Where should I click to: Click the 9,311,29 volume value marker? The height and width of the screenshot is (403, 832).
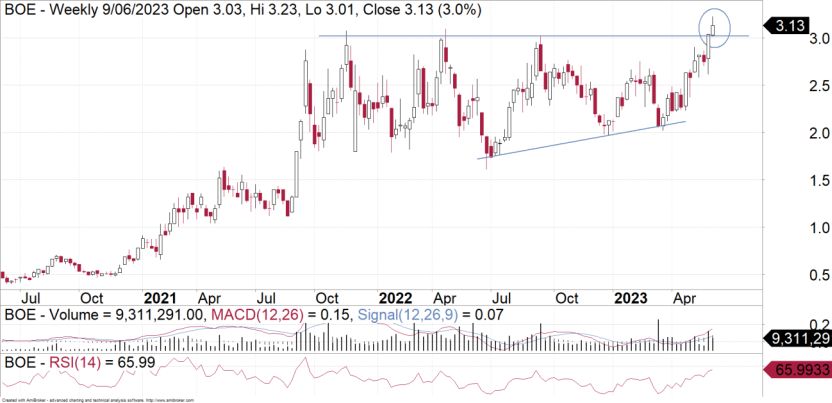tap(797, 337)
